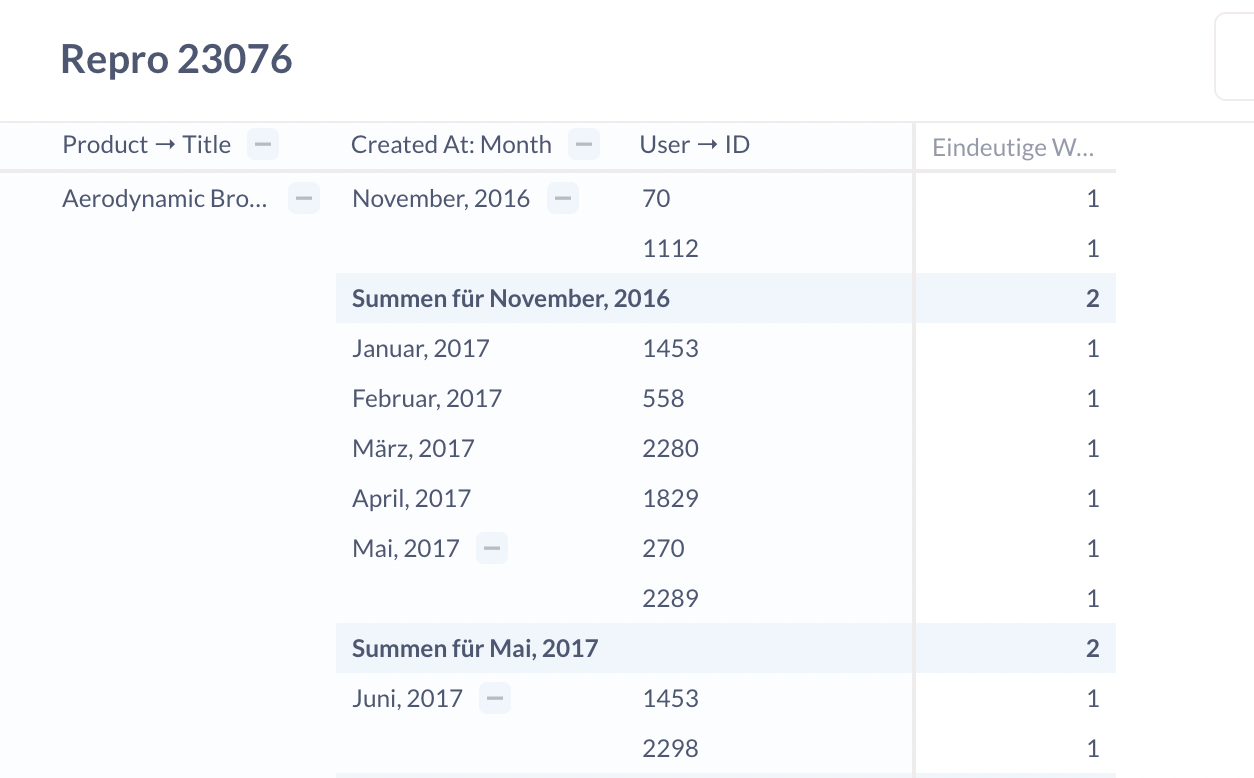Select the cell with user ID 70
The image size is (1254, 778).
[656, 198]
